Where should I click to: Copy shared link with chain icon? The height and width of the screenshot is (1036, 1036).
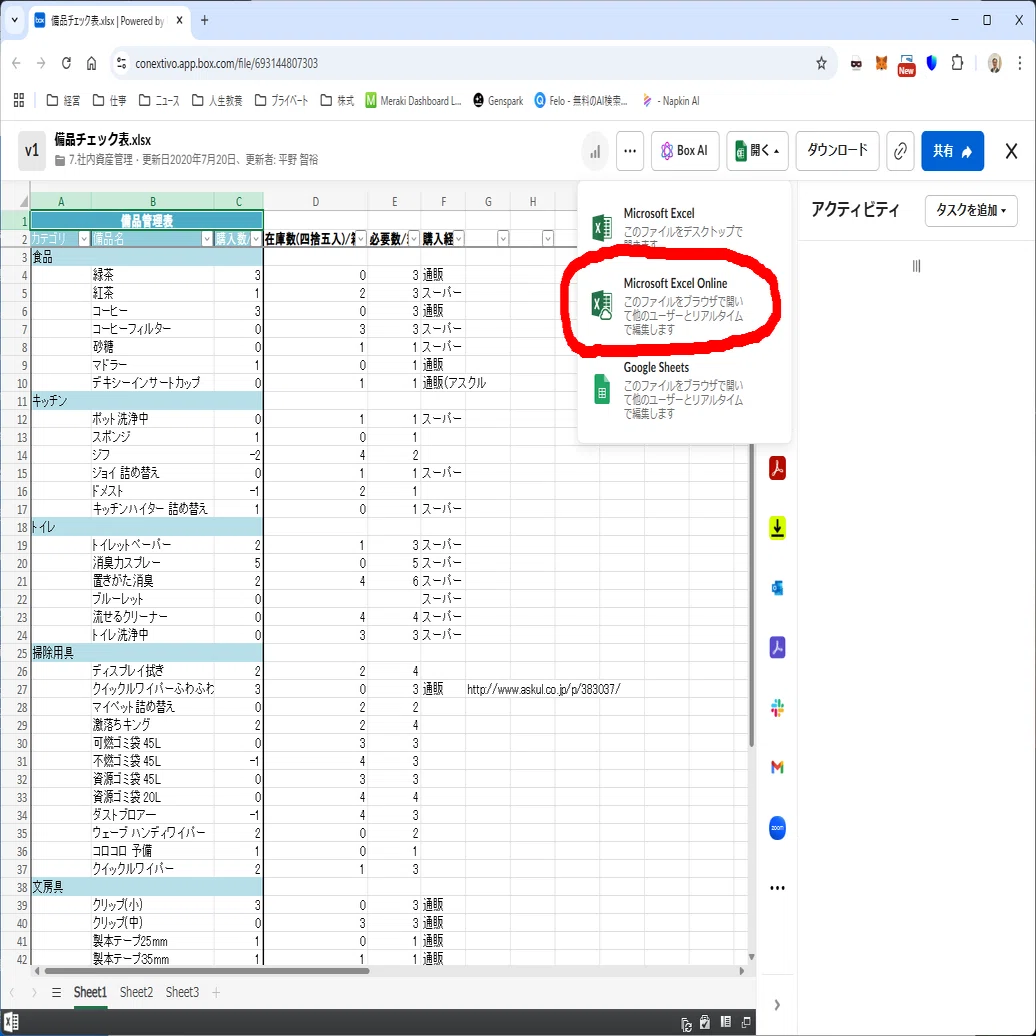click(x=900, y=151)
